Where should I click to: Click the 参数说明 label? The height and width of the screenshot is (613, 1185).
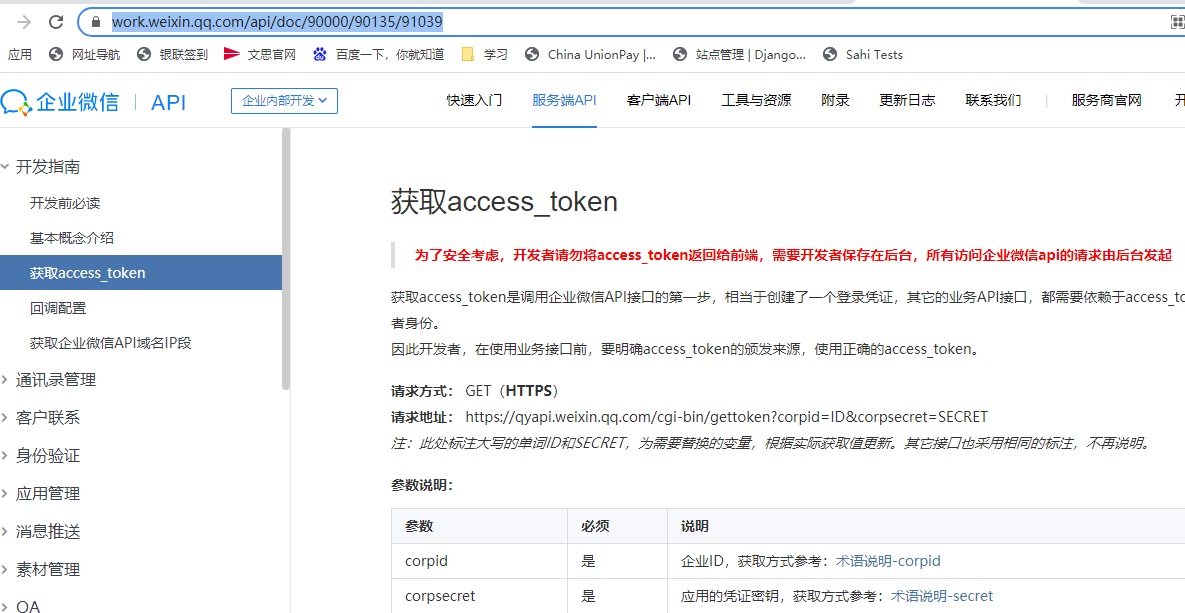[422, 485]
